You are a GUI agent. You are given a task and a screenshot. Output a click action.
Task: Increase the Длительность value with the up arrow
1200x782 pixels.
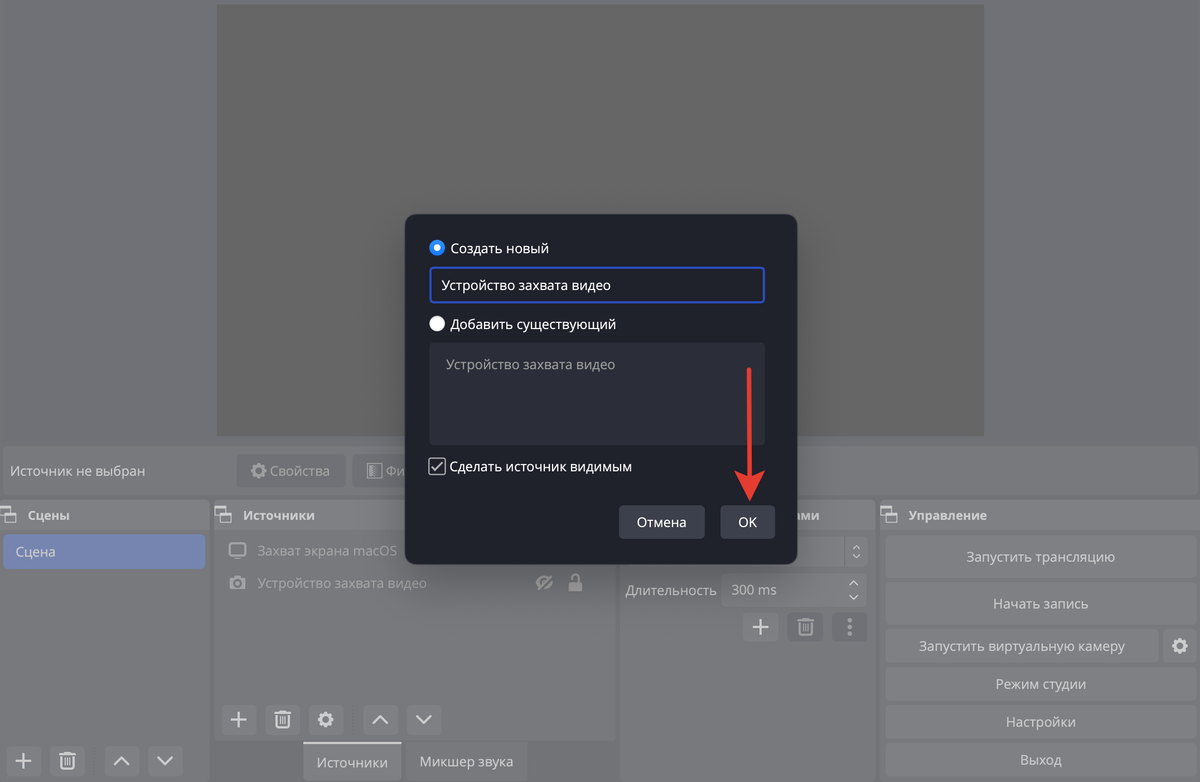pyautogui.click(x=853, y=583)
